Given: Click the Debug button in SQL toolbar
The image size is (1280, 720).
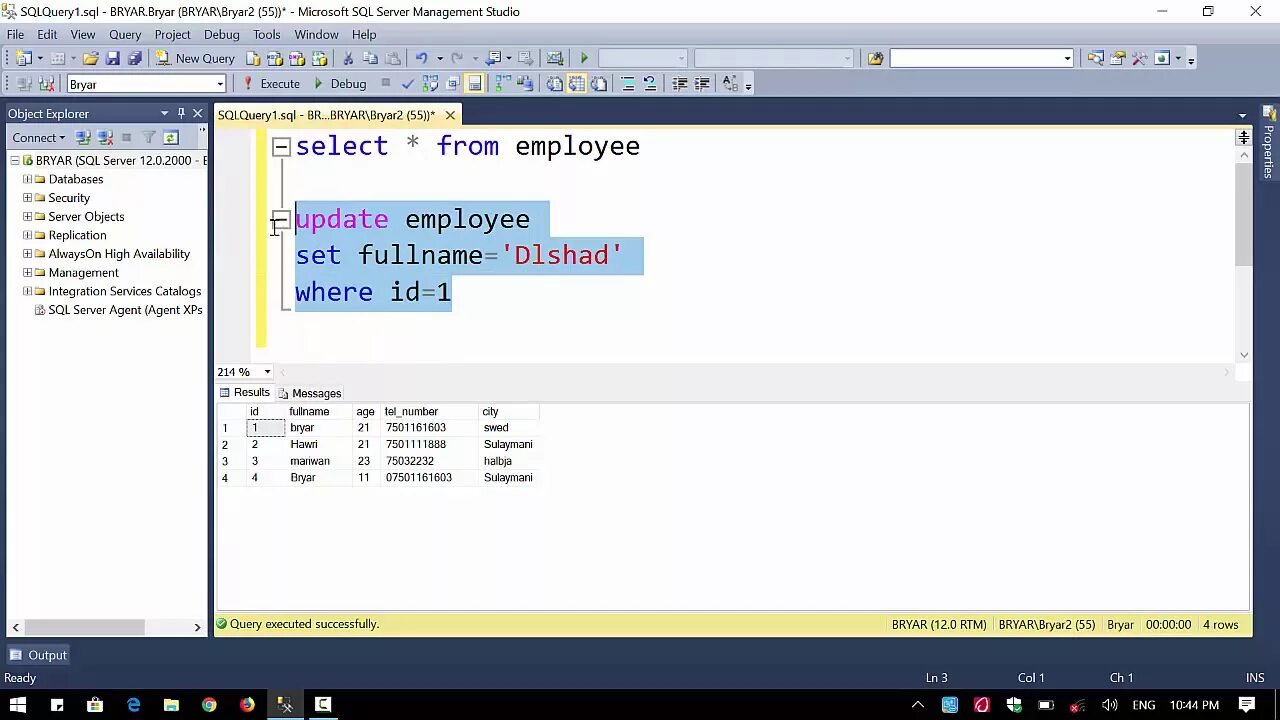Looking at the screenshot, I should point(340,84).
